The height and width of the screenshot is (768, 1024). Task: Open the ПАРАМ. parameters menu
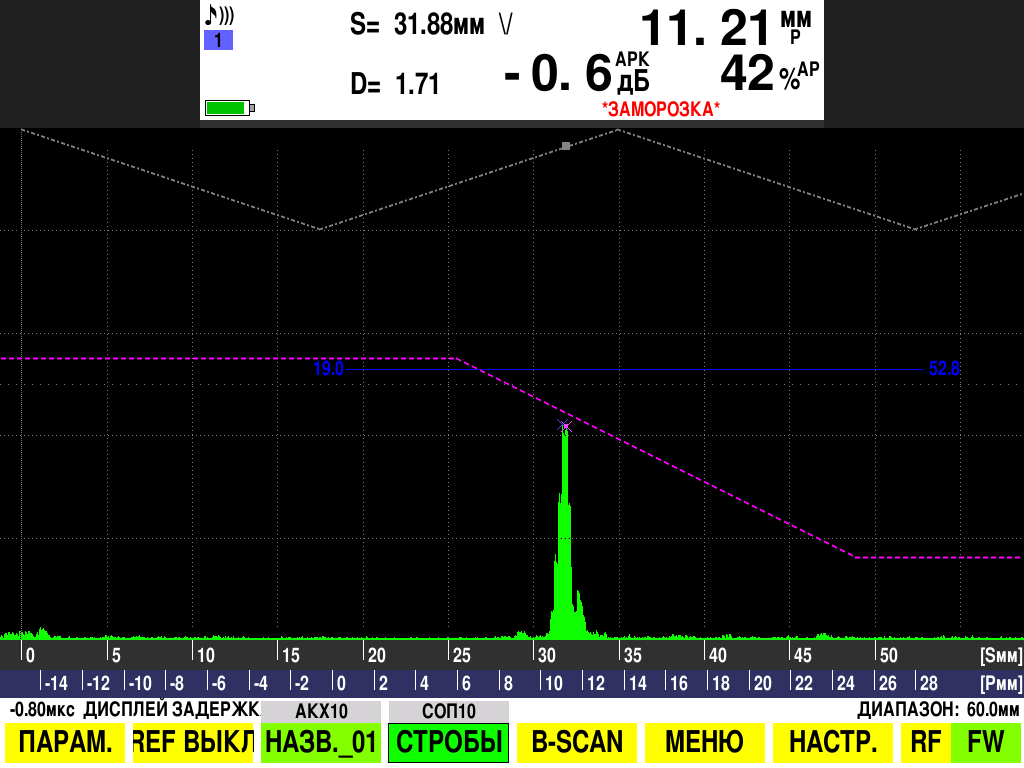65,742
